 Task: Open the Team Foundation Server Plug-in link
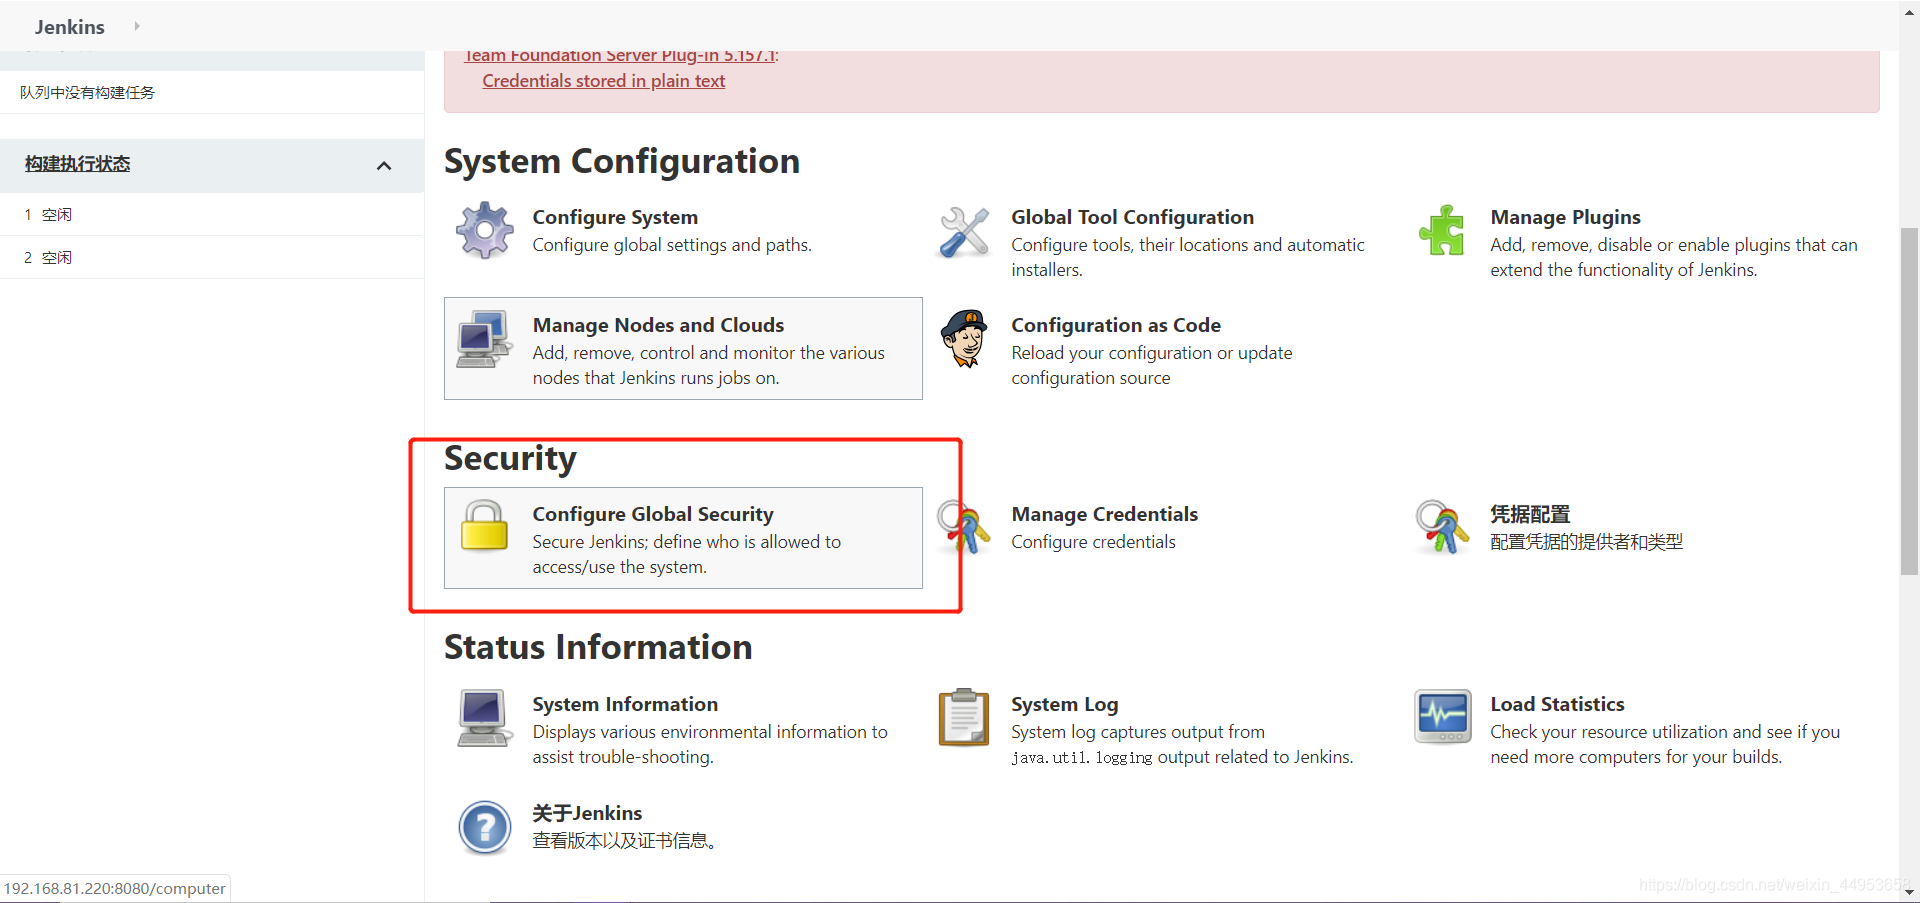click(x=621, y=56)
